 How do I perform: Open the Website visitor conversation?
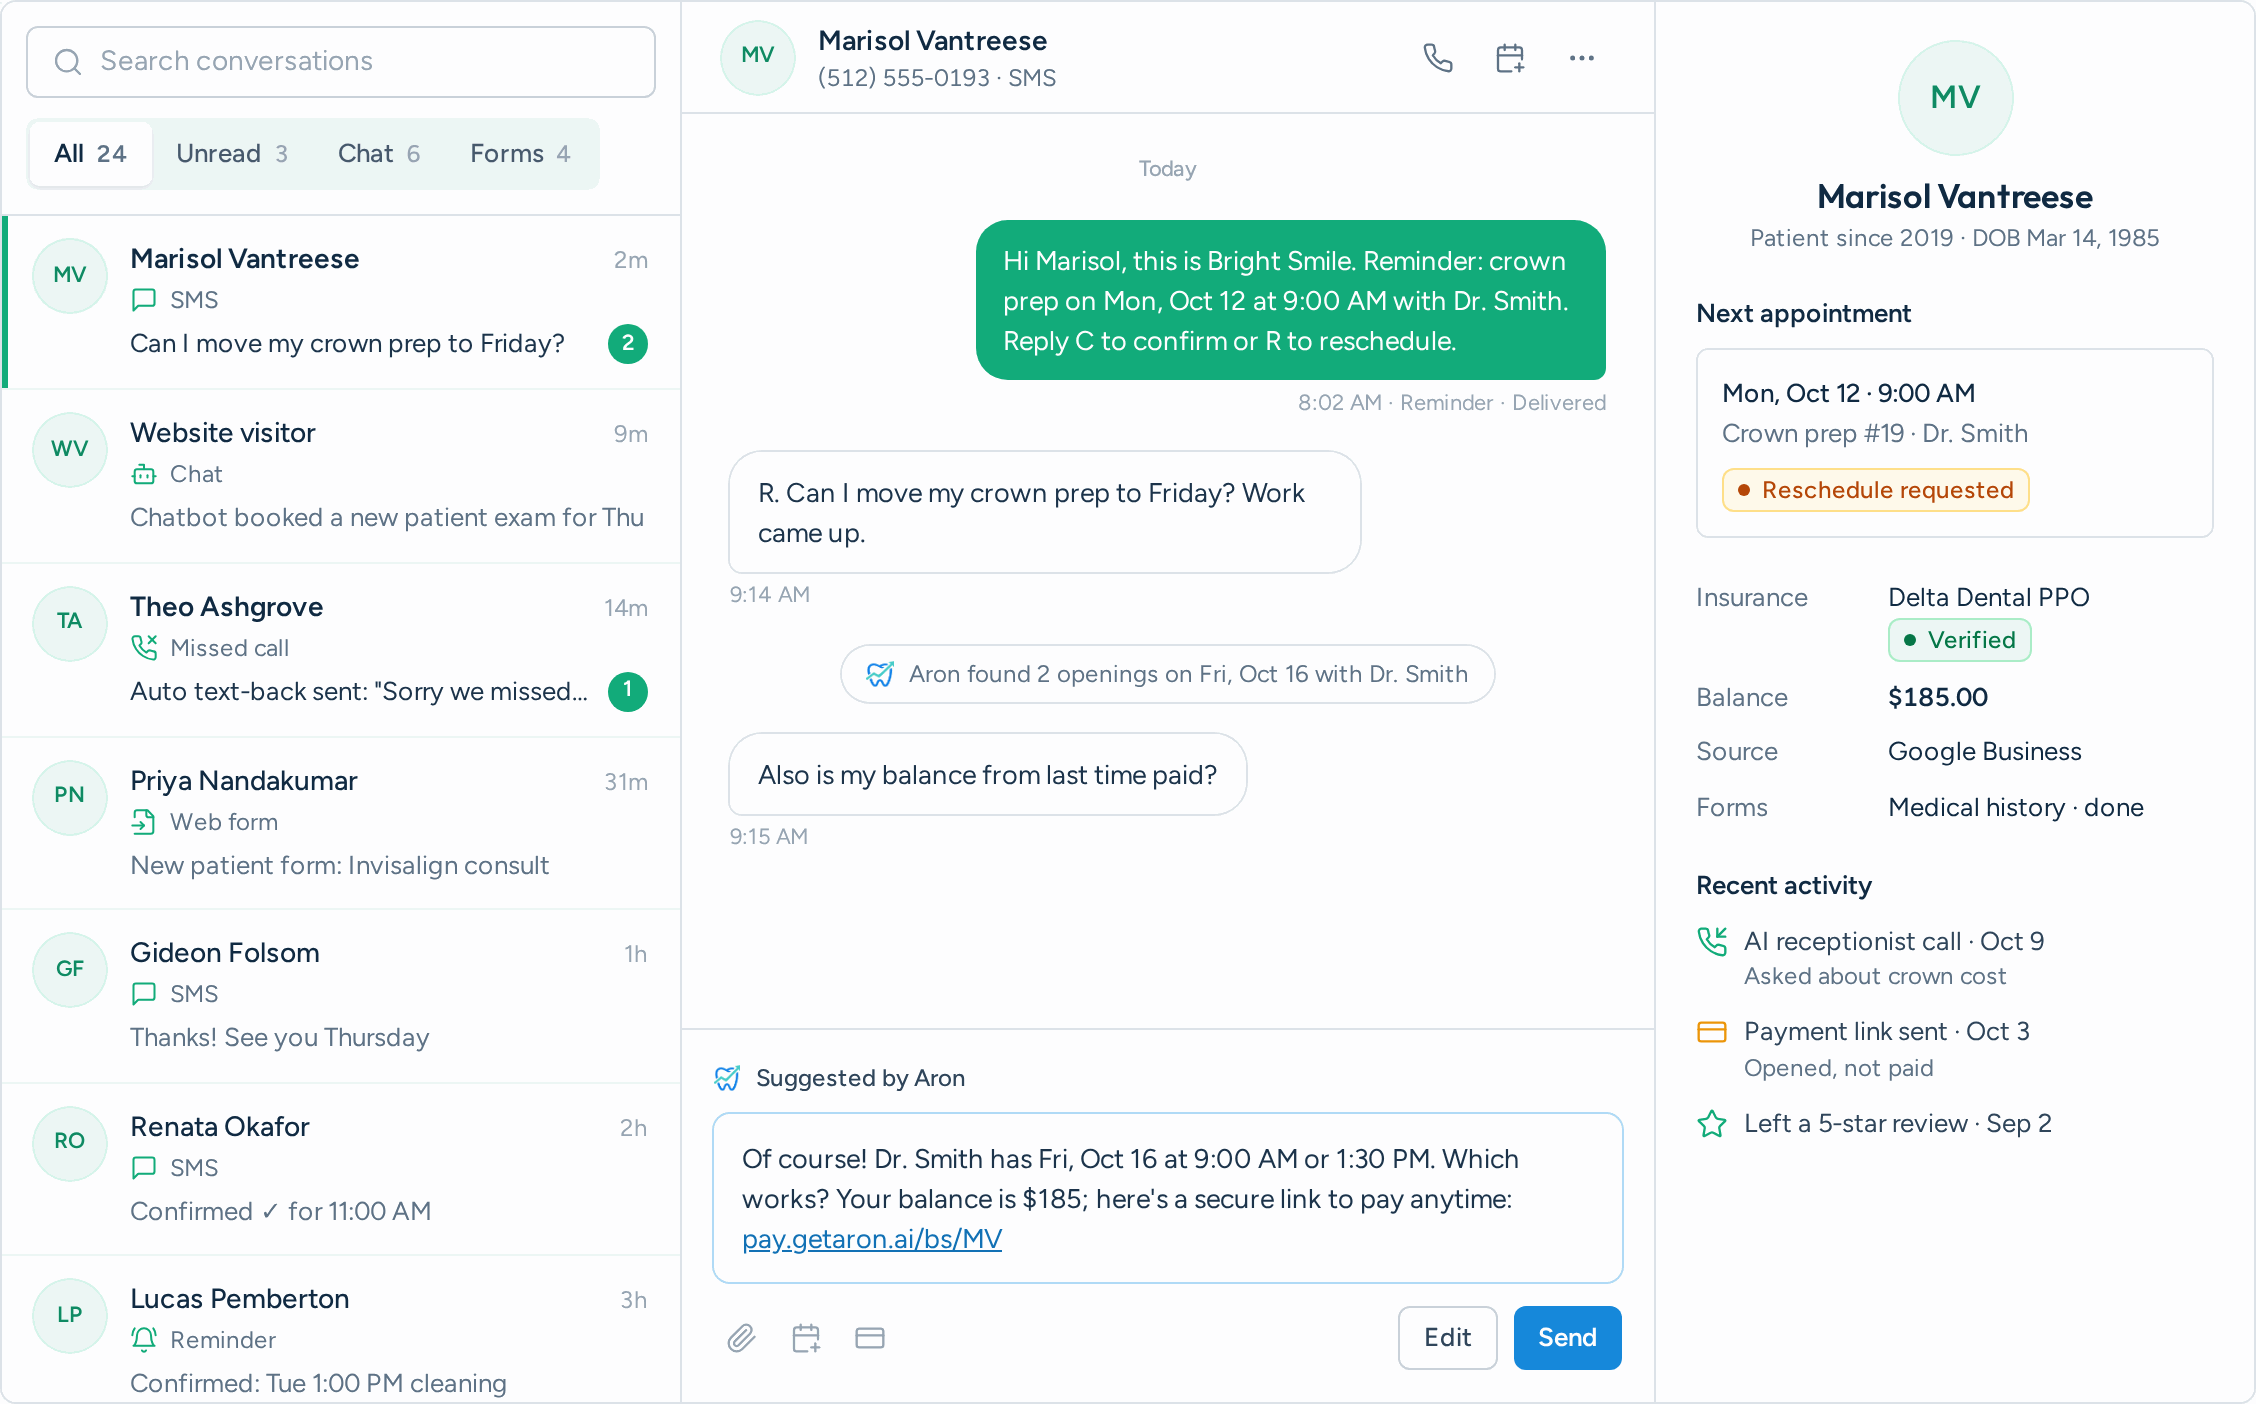[341, 476]
